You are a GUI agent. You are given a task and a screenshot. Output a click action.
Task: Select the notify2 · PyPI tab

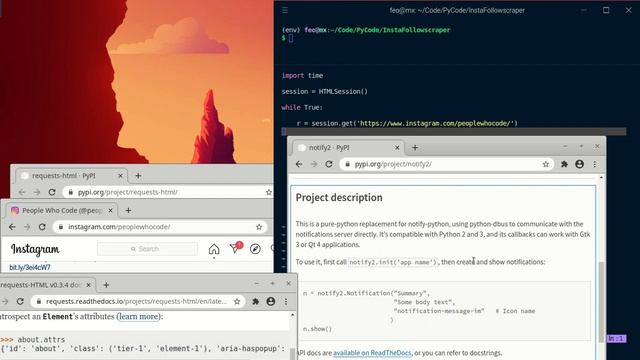[x=348, y=148]
